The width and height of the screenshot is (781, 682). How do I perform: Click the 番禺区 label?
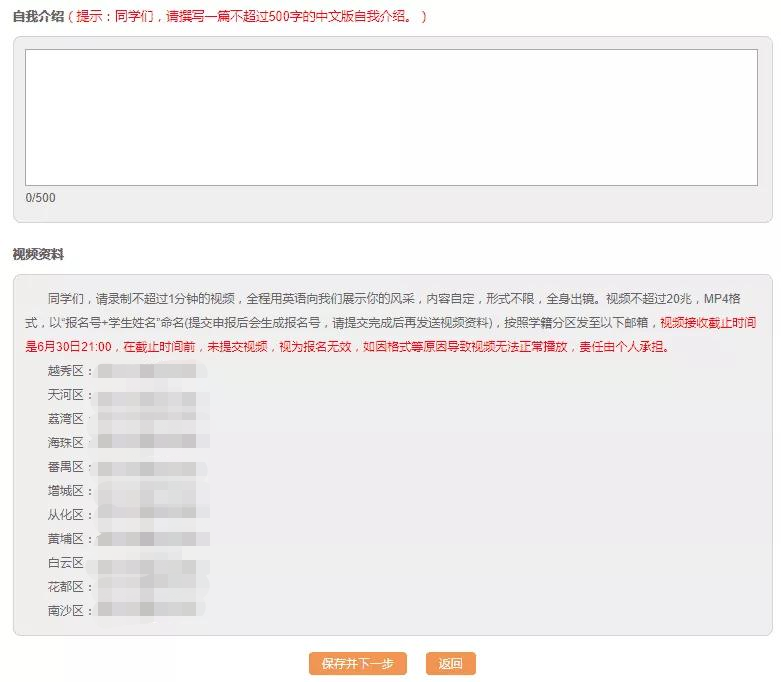pos(66,467)
